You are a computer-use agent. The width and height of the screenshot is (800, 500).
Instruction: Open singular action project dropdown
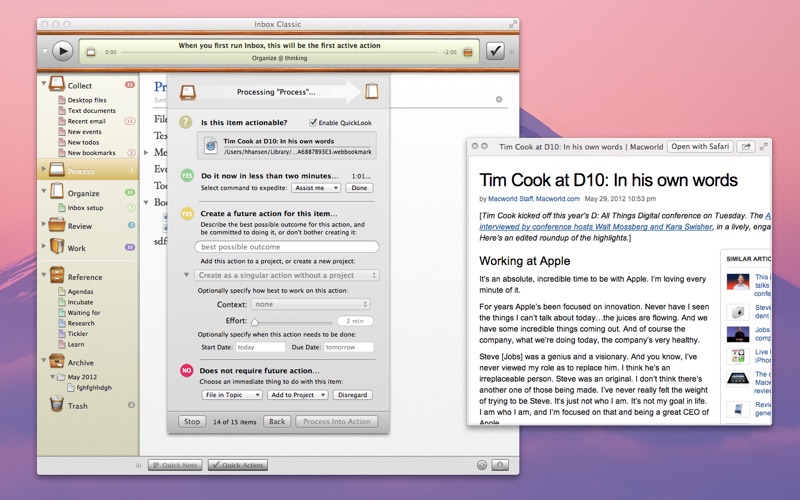[286, 275]
